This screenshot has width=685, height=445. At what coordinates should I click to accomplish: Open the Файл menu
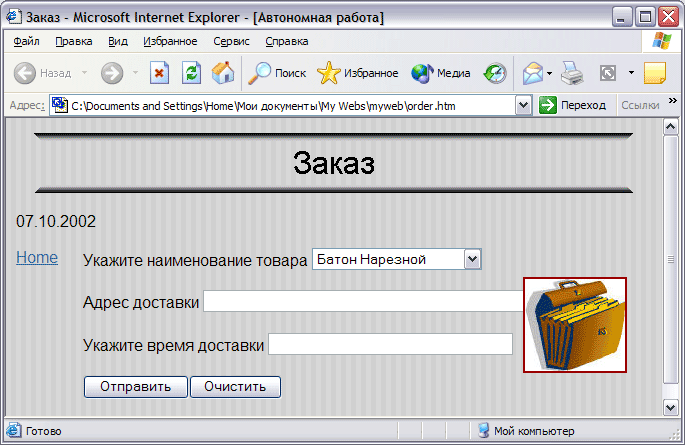click(x=26, y=41)
